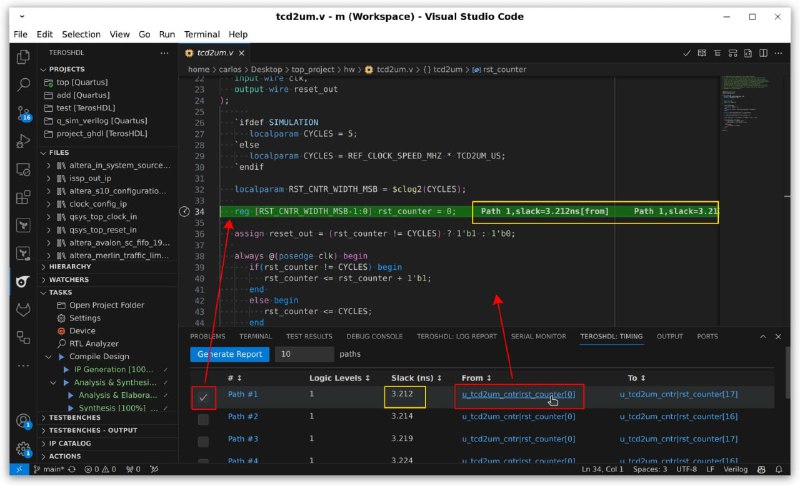Open the Remote Explorer view
This screenshot has height=486, width=800.
pyautogui.click(x=23, y=169)
